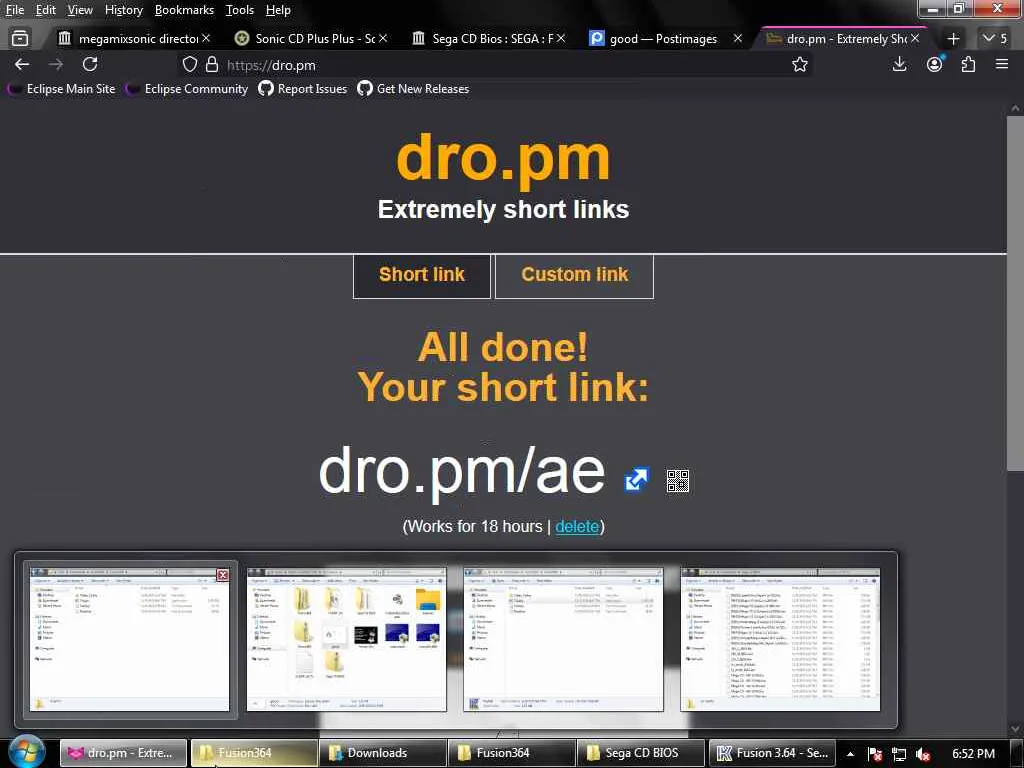Show hidden tray icons arrow
The height and width of the screenshot is (768, 1024).
(850, 754)
